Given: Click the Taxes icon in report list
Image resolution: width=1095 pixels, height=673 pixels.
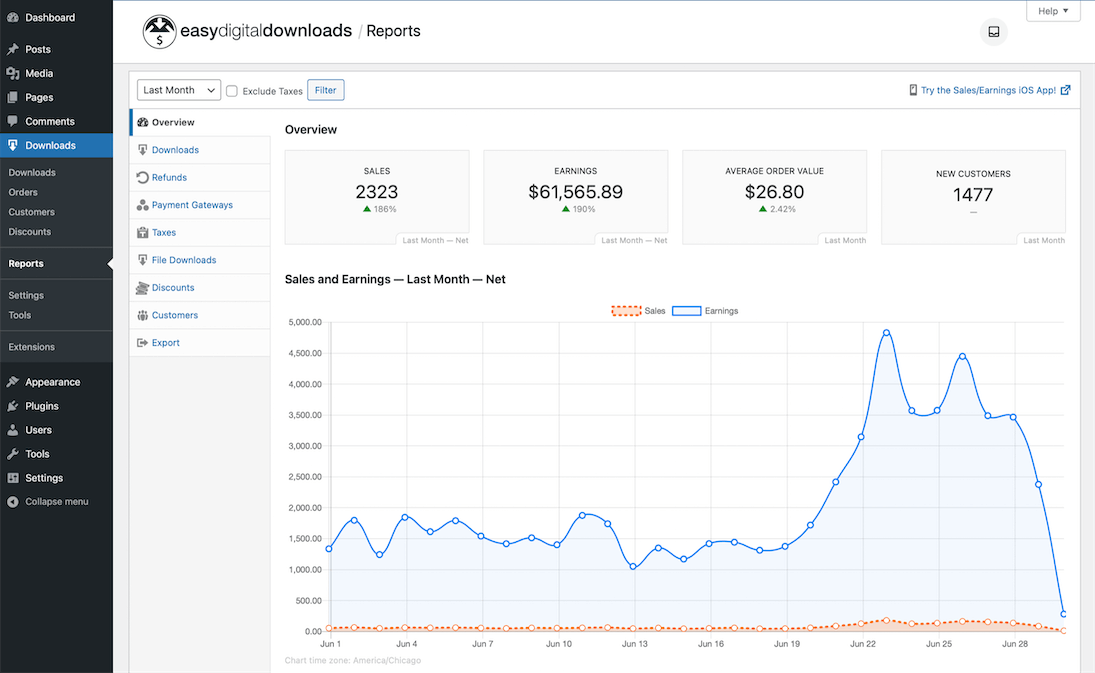Looking at the screenshot, I should (142, 232).
